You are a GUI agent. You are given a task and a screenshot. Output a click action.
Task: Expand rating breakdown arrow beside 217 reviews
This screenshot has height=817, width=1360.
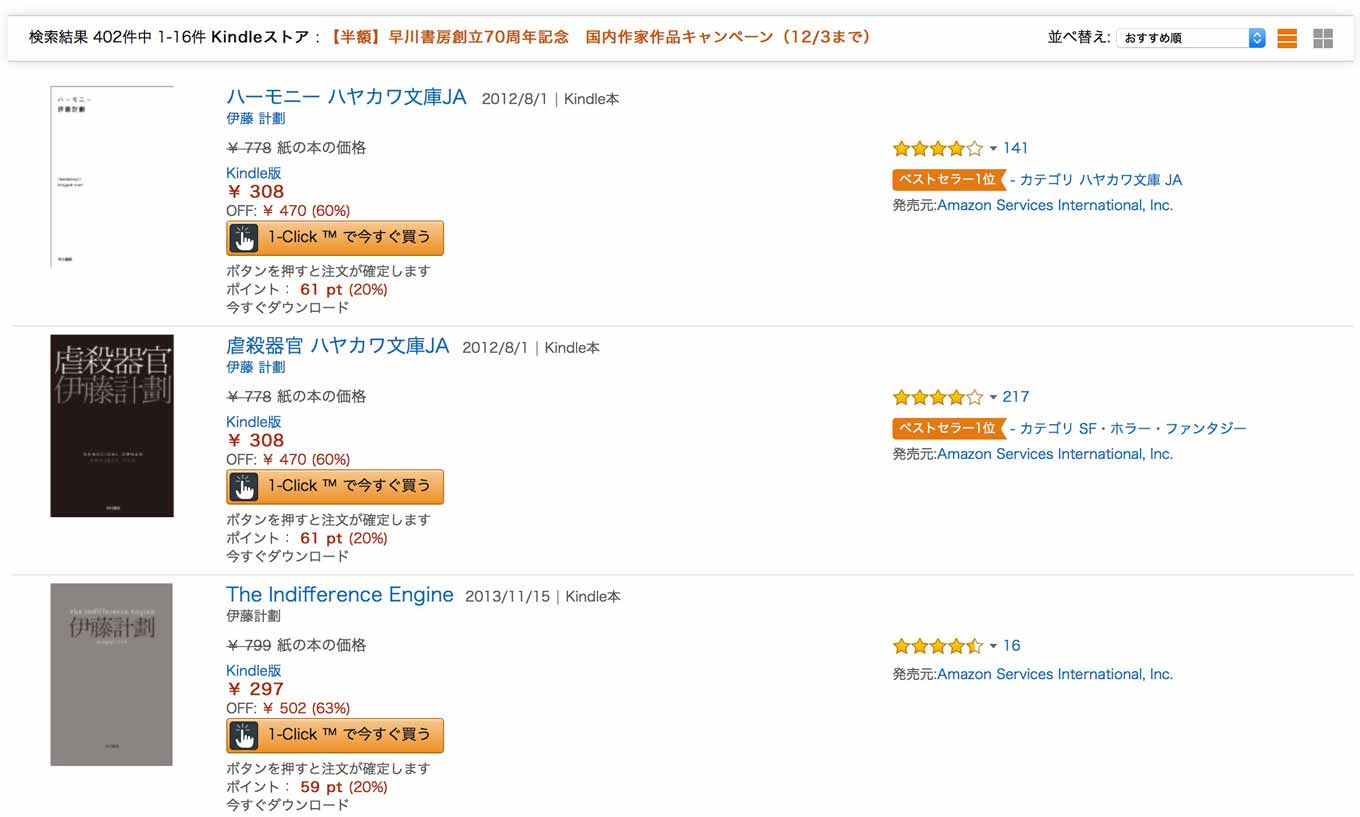pyautogui.click(x=993, y=397)
